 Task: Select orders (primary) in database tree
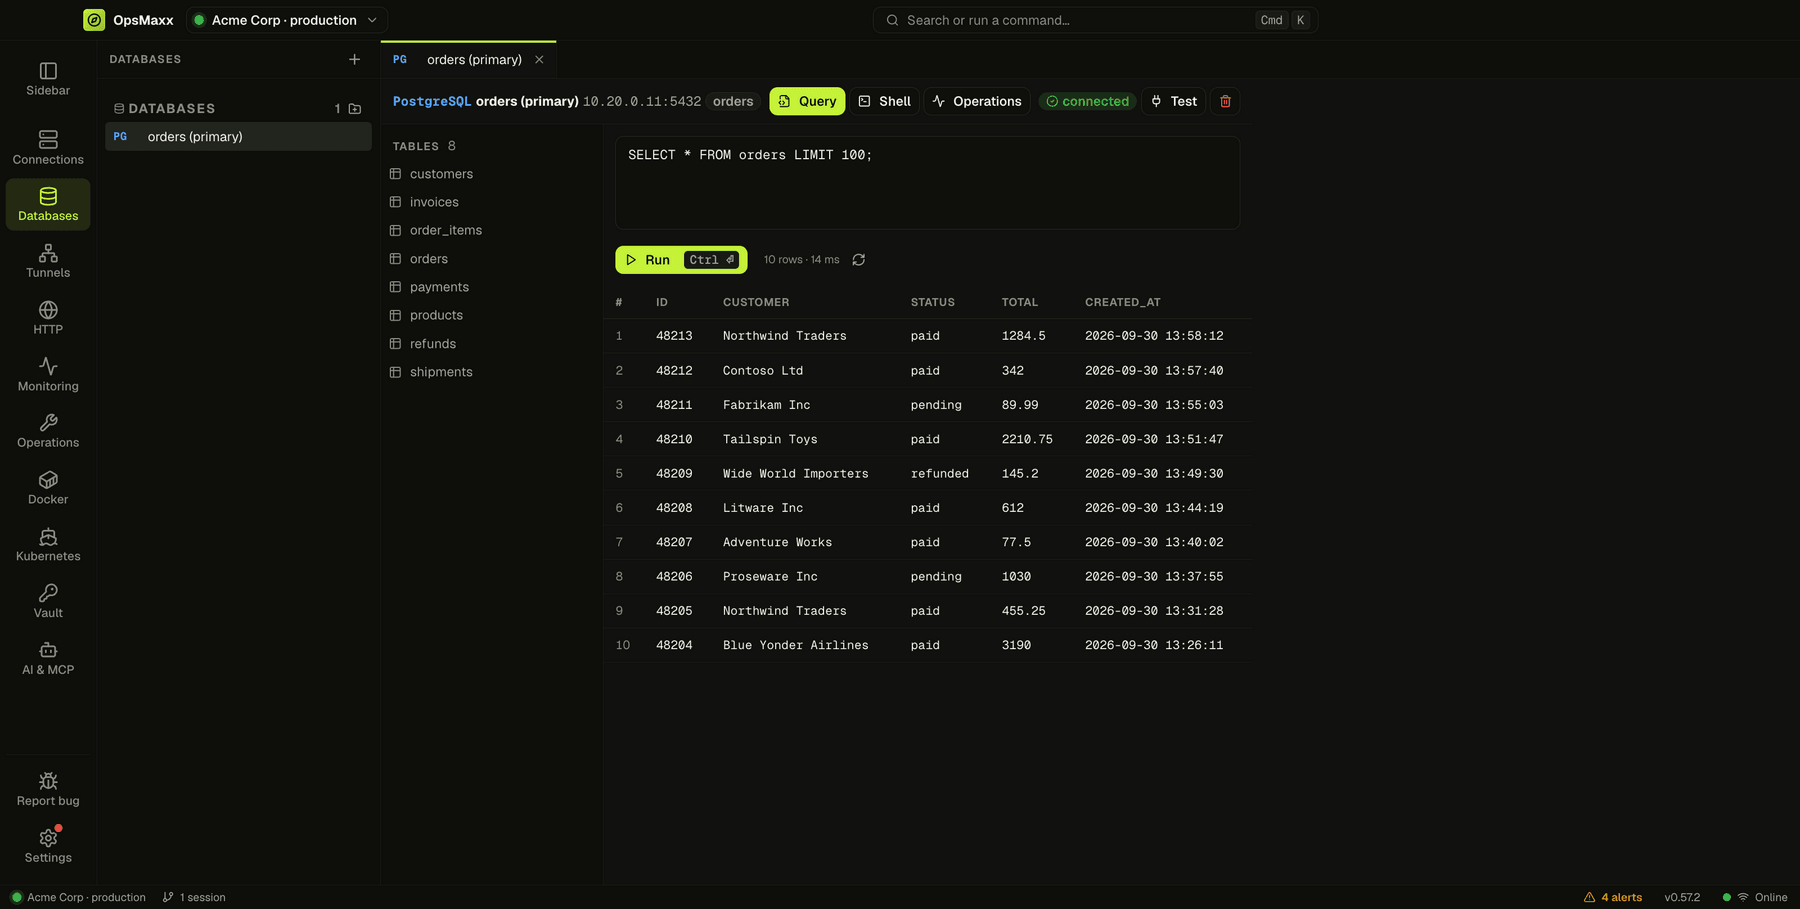click(238, 137)
